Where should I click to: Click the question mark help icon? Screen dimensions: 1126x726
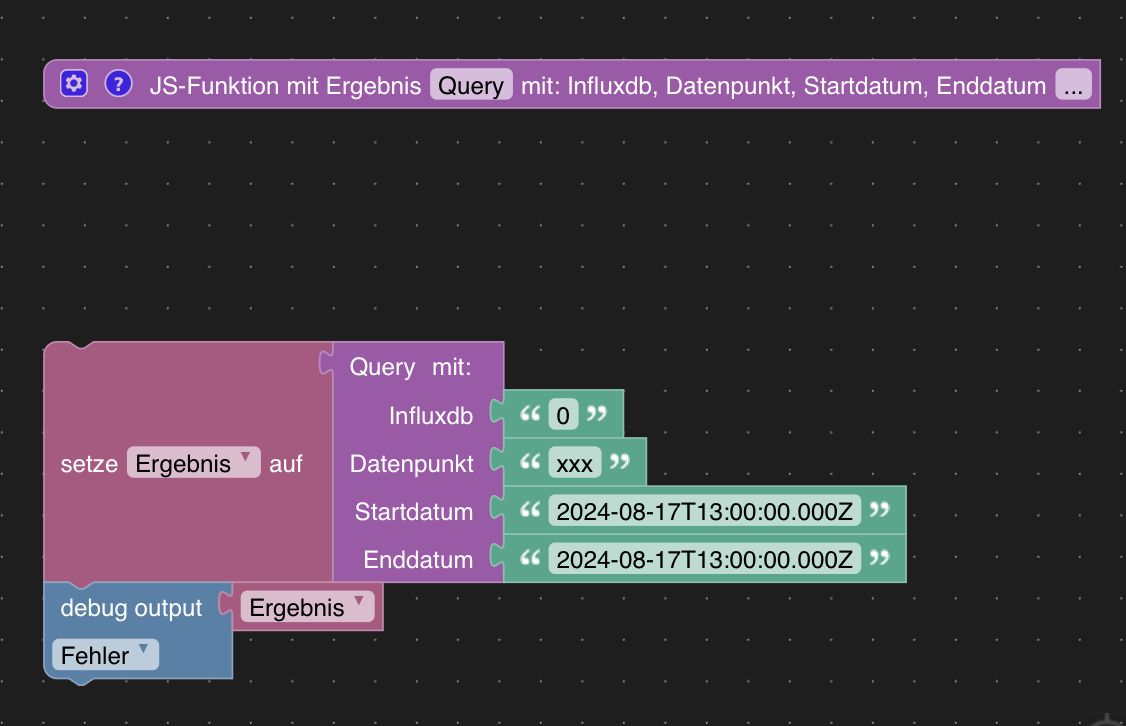(118, 84)
